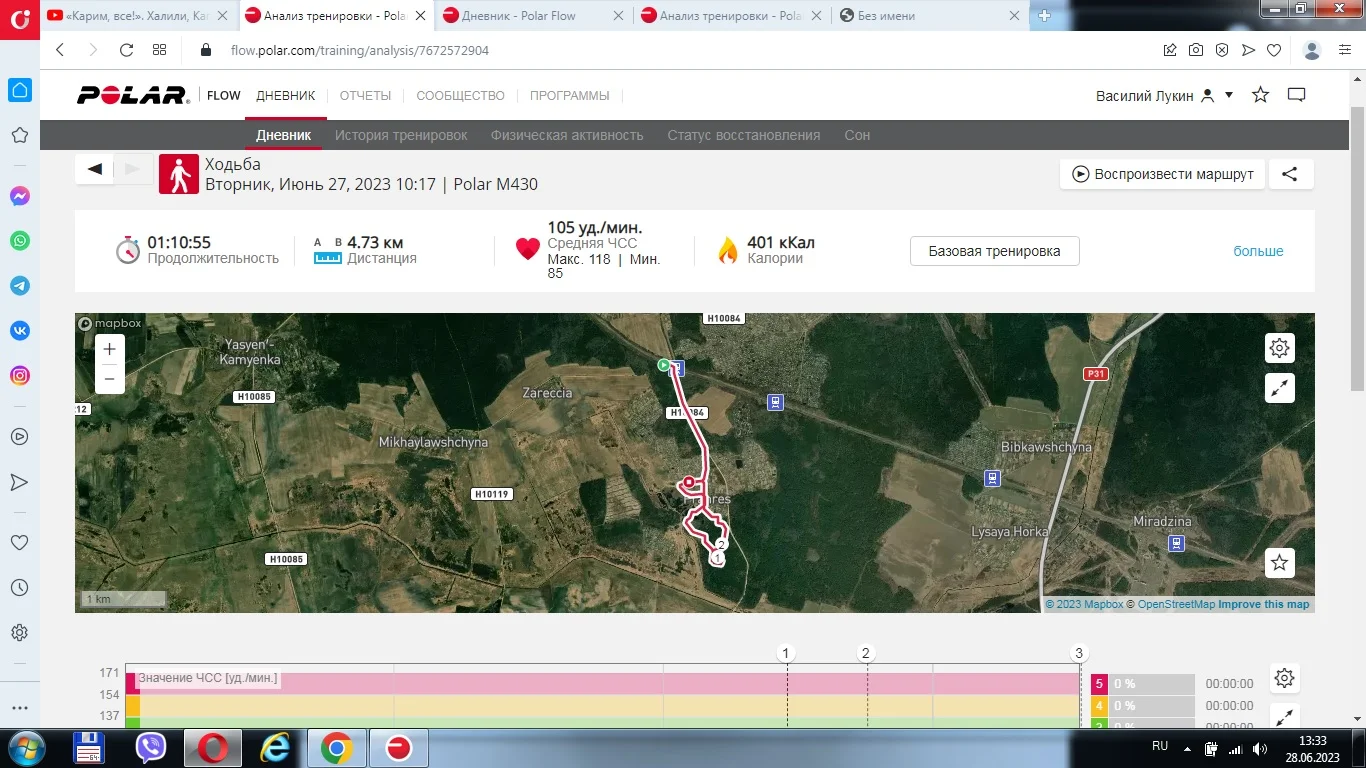Open a new browser tab
Screen dimensions: 1366x768
[x=1045, y=16]
